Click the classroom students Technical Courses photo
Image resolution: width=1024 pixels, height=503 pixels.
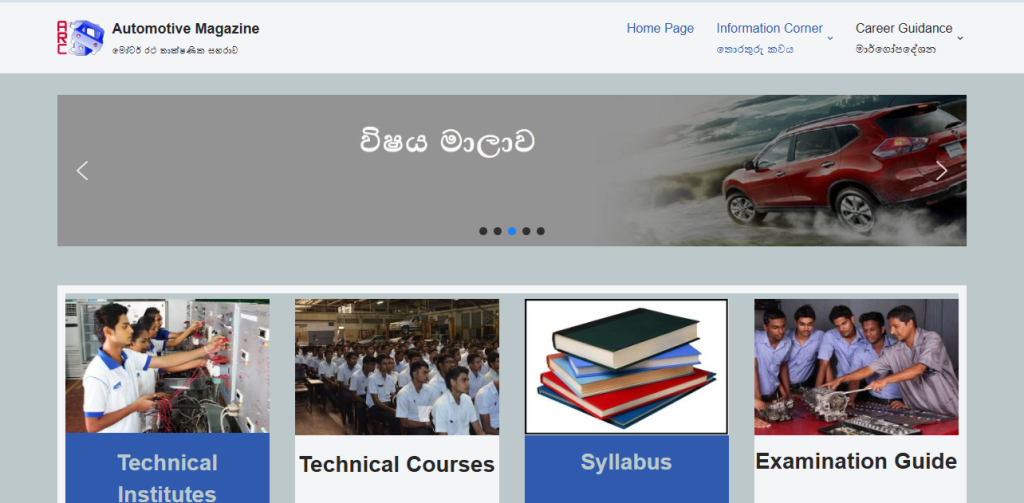397,367
